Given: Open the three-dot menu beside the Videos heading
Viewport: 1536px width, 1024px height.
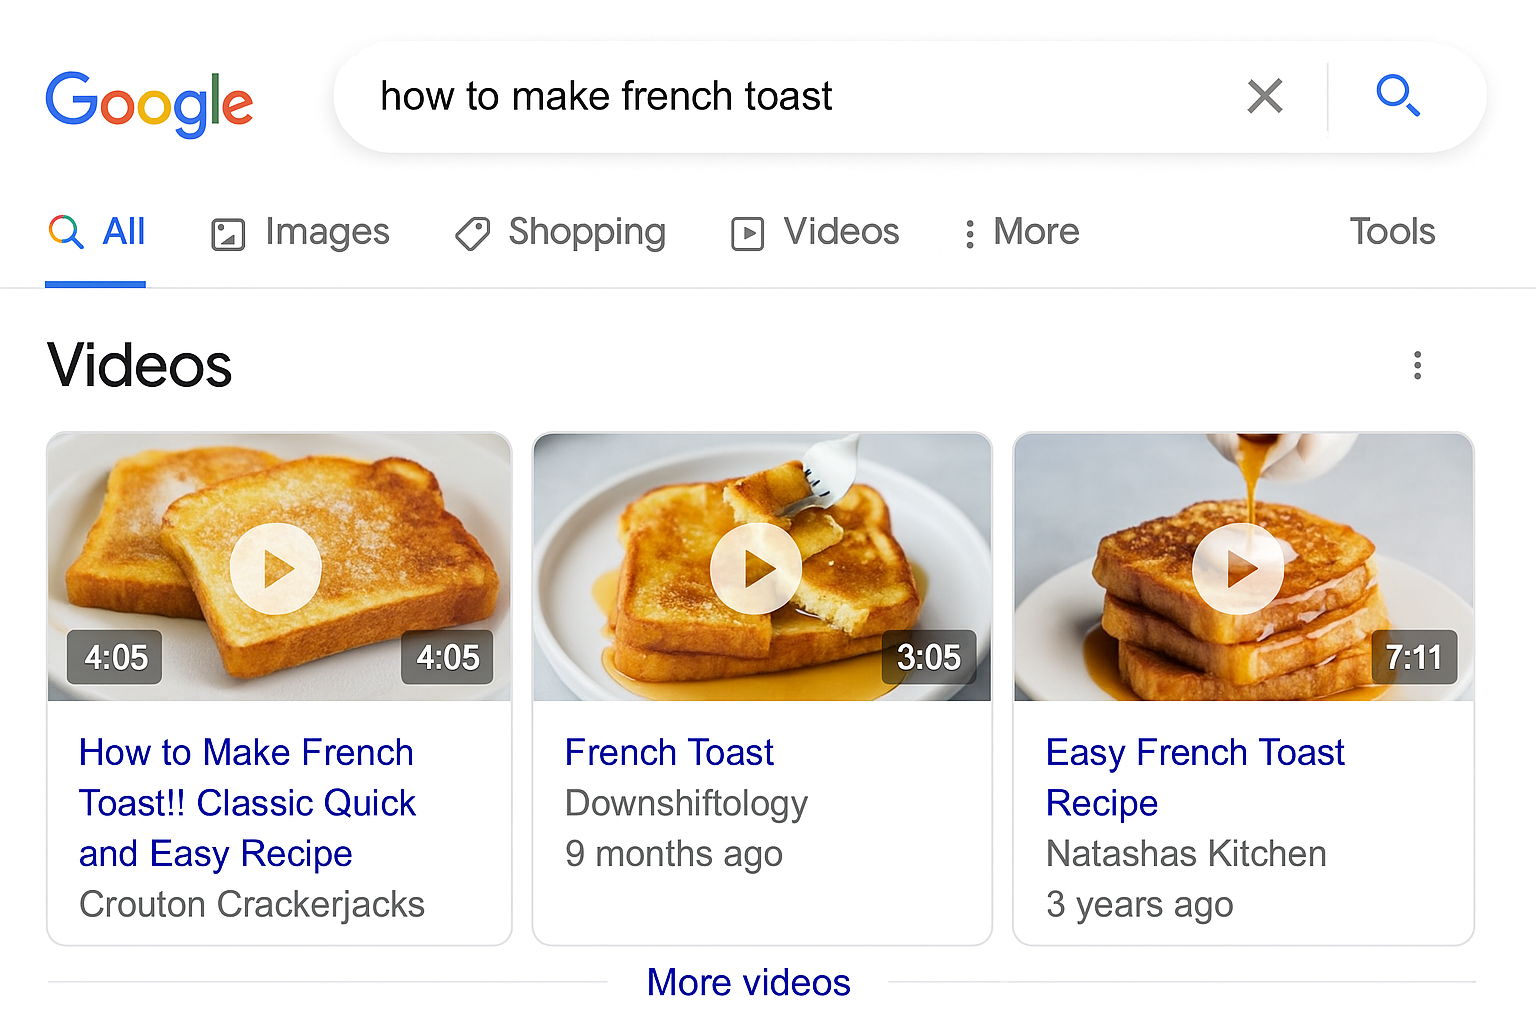Looking at the screenshot, I should [1417, 366].
